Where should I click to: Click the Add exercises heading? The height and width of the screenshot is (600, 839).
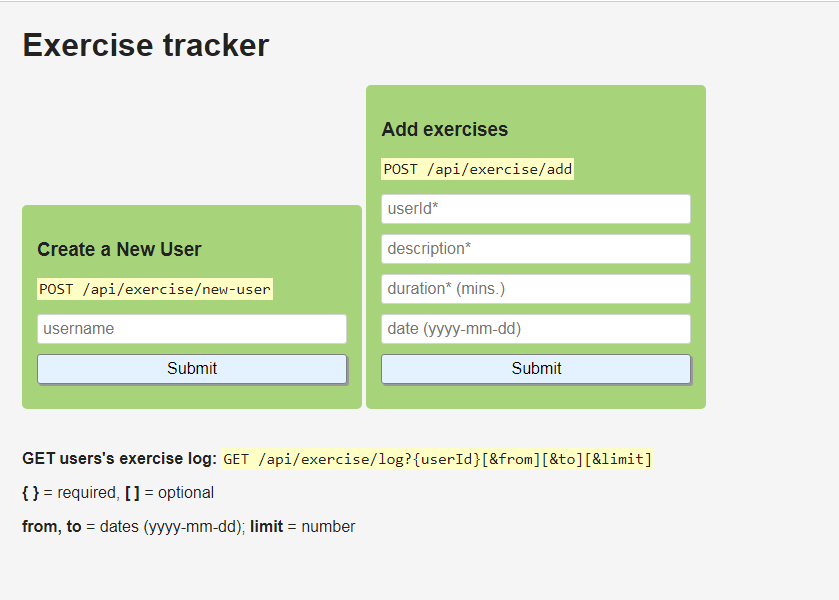click(444, 129)
